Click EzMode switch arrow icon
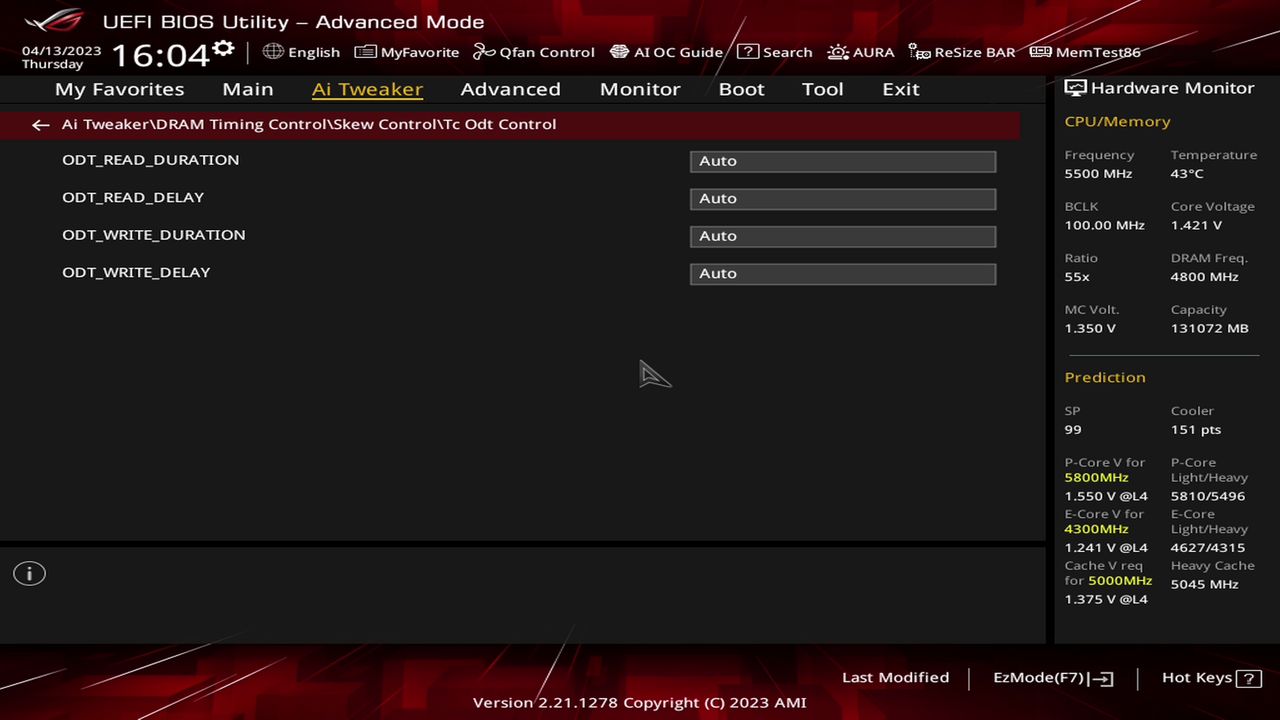 (1102, 679)
